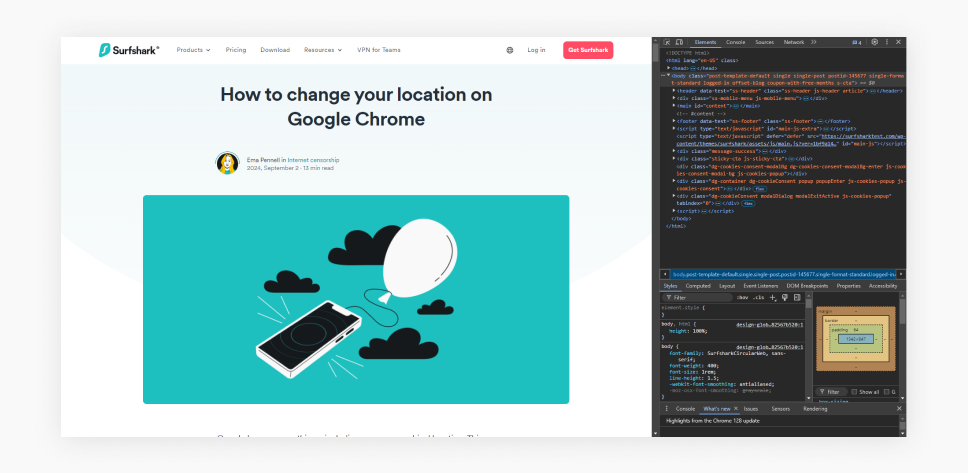Viewport: 968px width, 473px height.
Task: Expand the message-success div node
Action: 674,151
